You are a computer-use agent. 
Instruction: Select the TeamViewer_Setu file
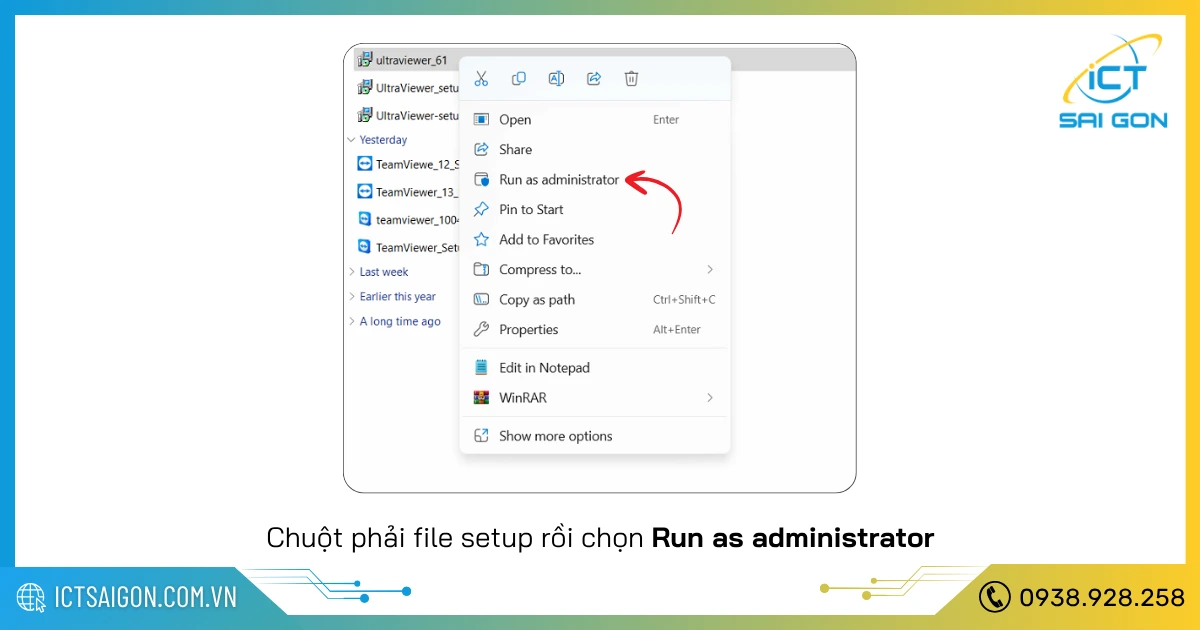pyautogui.click(x=408, y=247)
